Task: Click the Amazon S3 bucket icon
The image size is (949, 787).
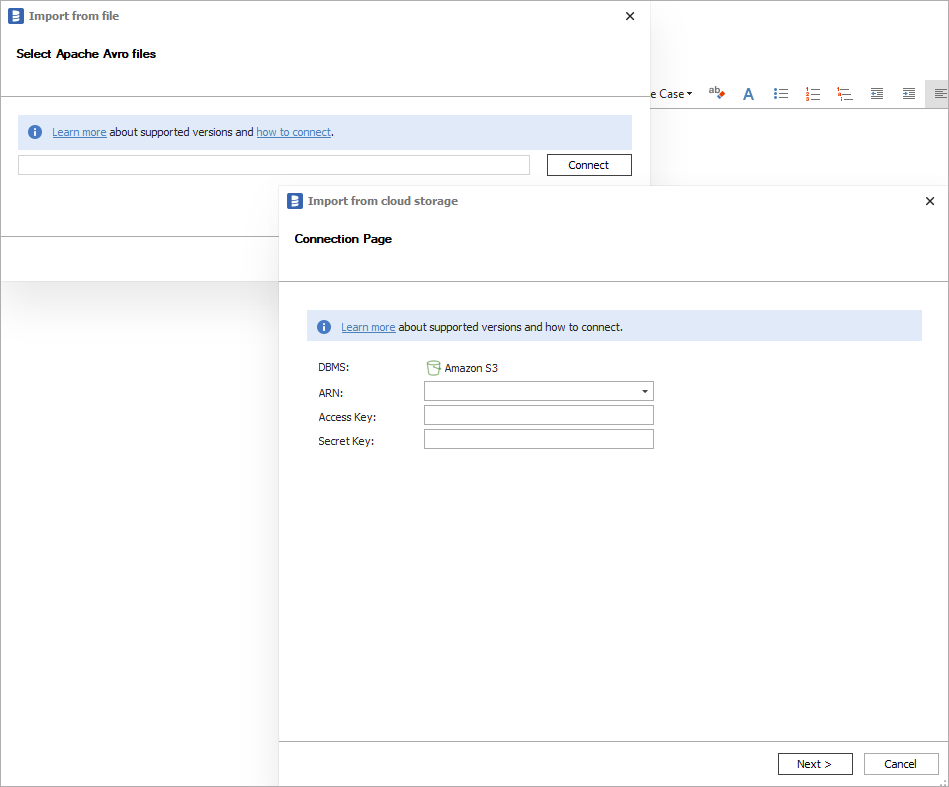Action: [x=433, y=368]
